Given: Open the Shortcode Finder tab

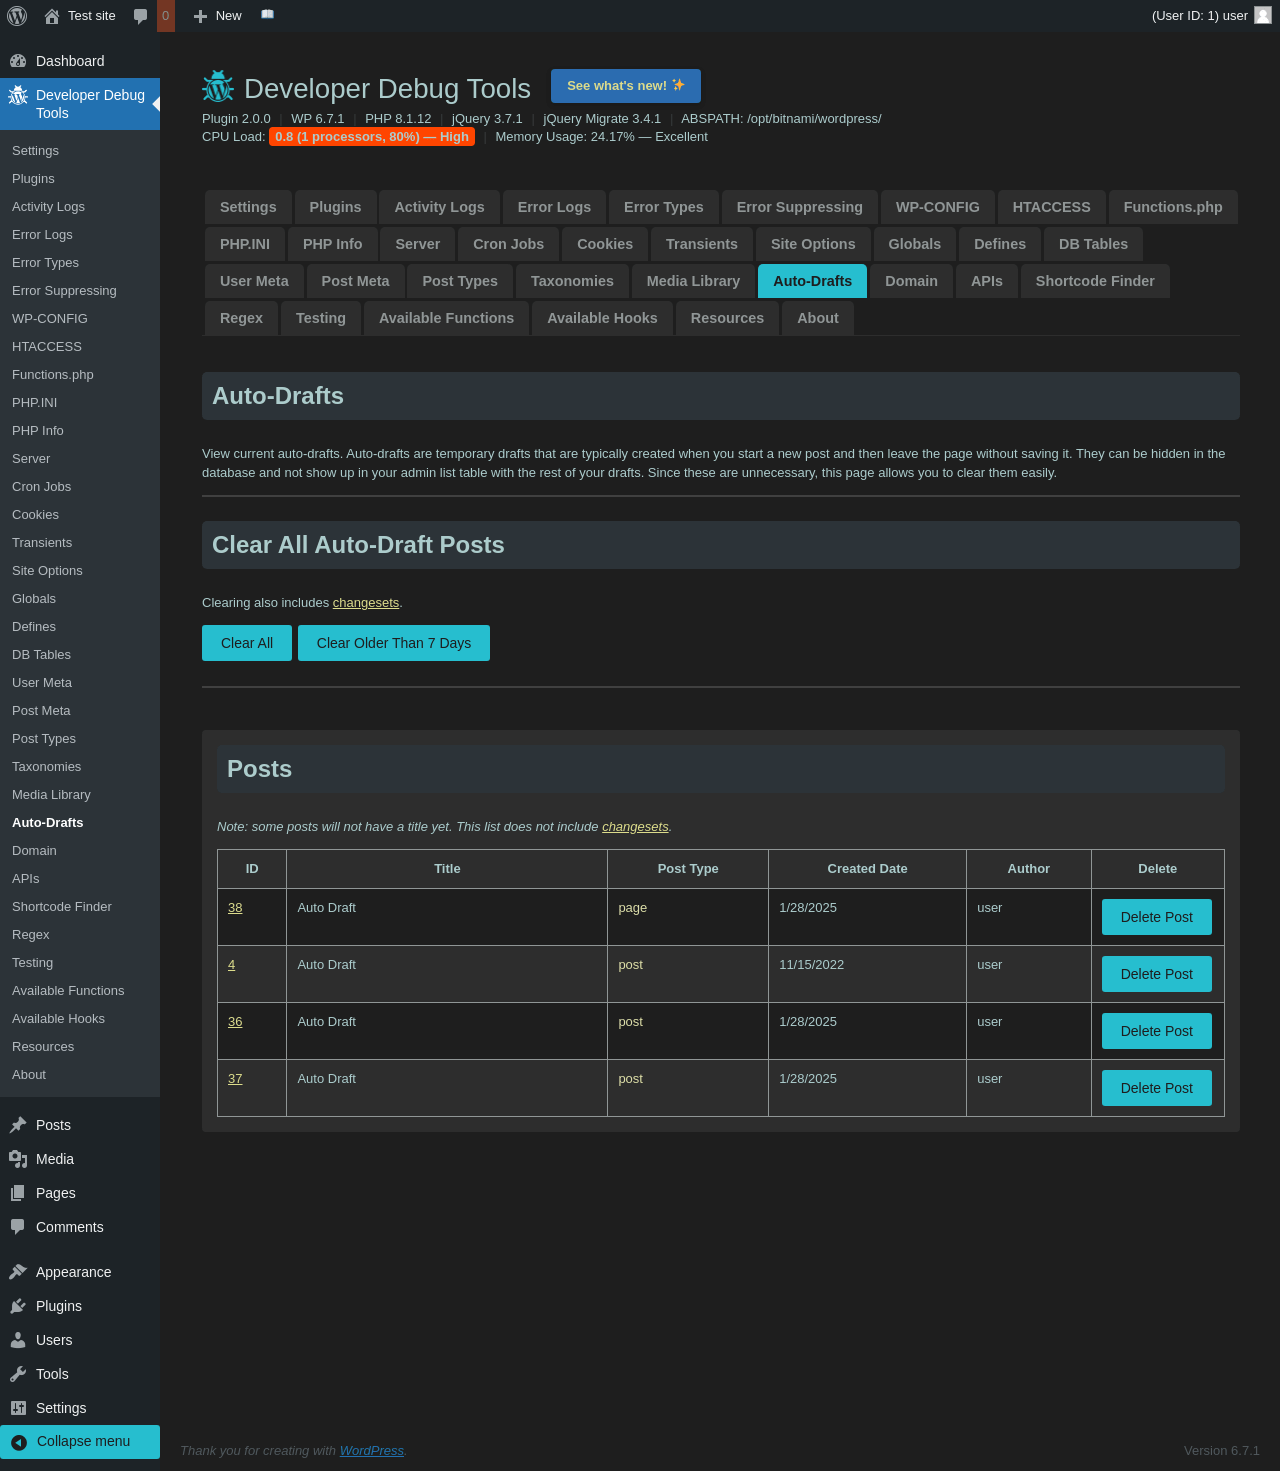Looking at the screenshot, I should (x=1094, y=281).
